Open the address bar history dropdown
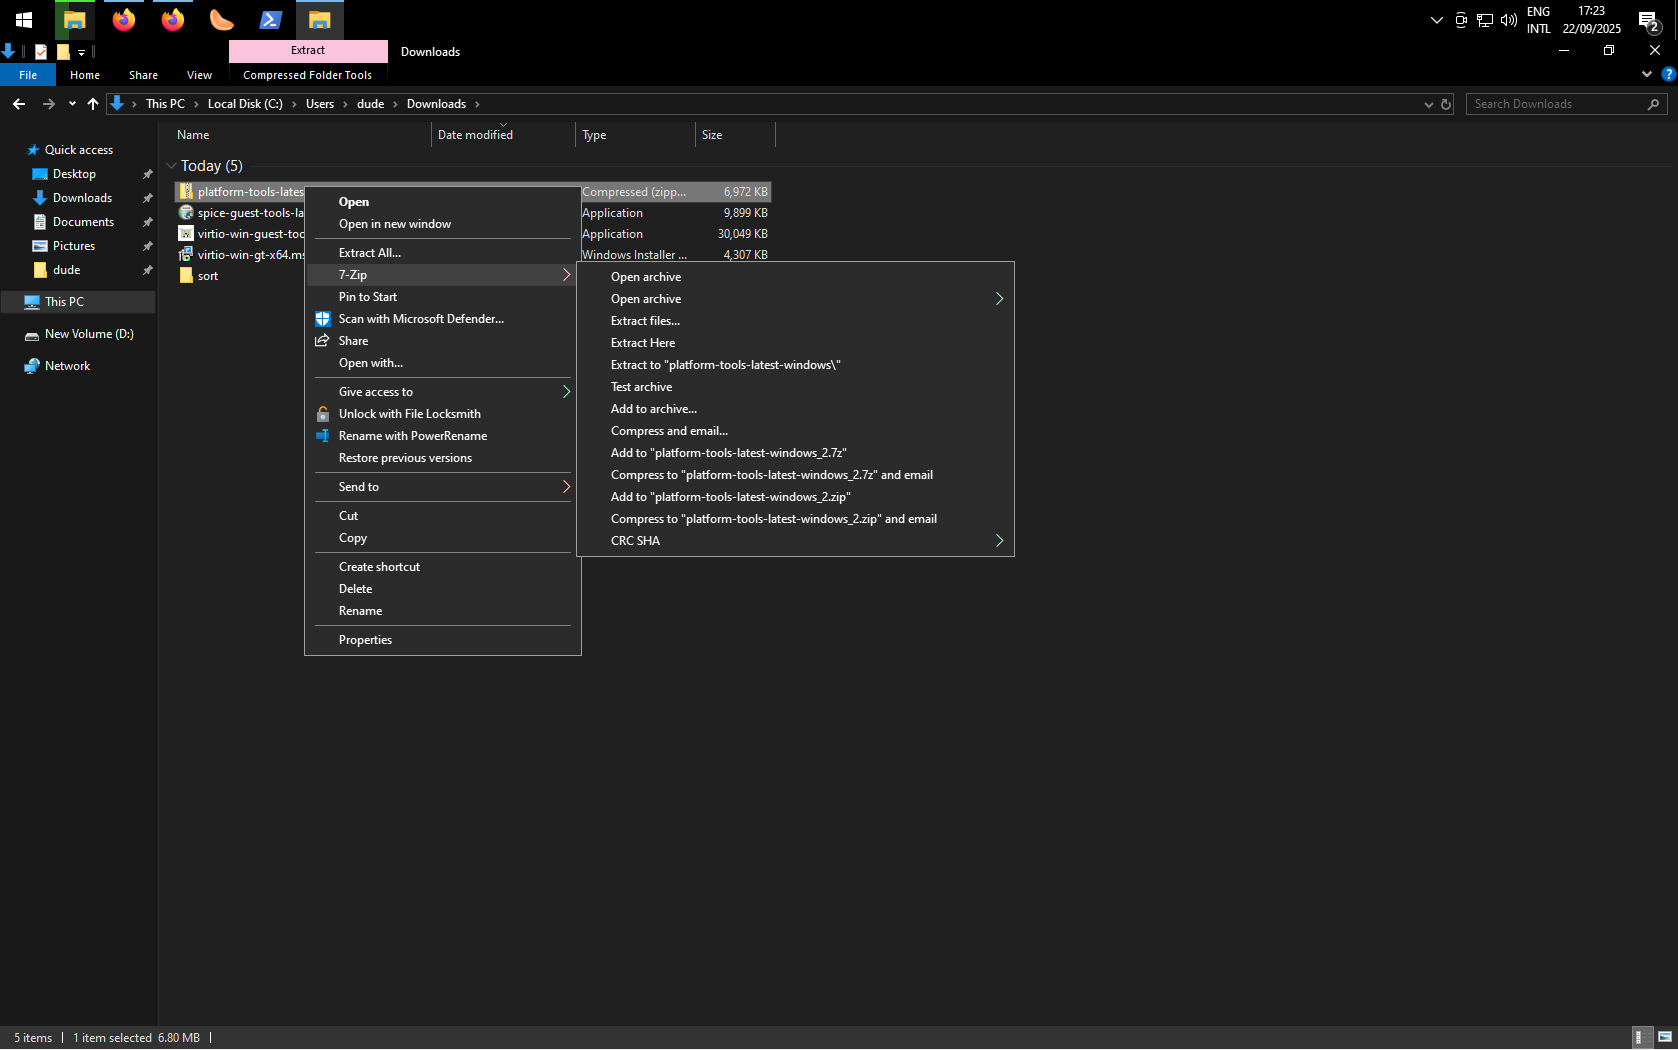This screenshot has width=1678, height=1050. (1428, 104)
